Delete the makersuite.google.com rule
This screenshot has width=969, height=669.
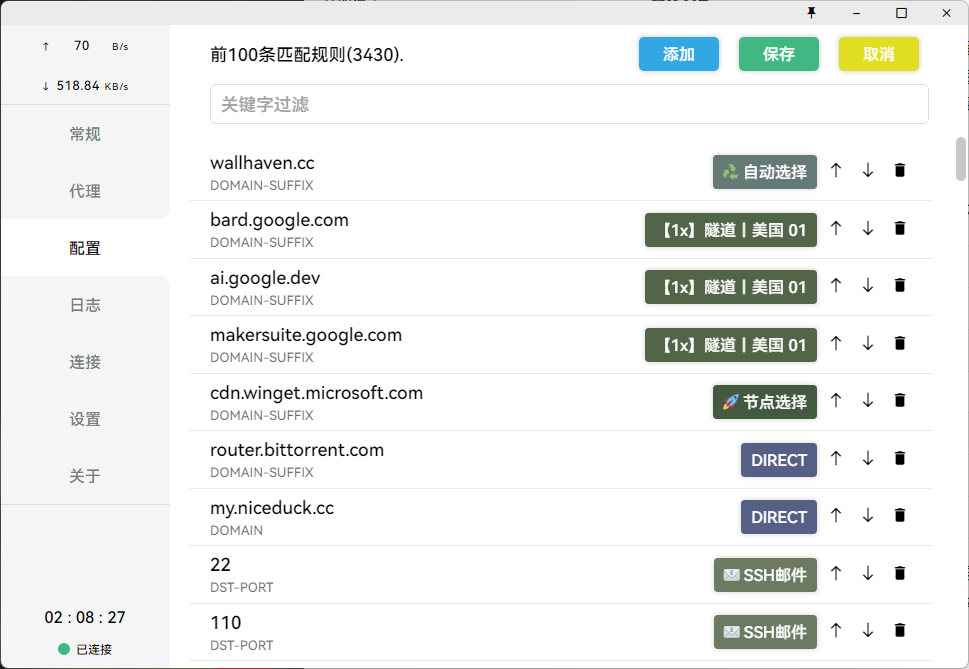tap(899, 344)
